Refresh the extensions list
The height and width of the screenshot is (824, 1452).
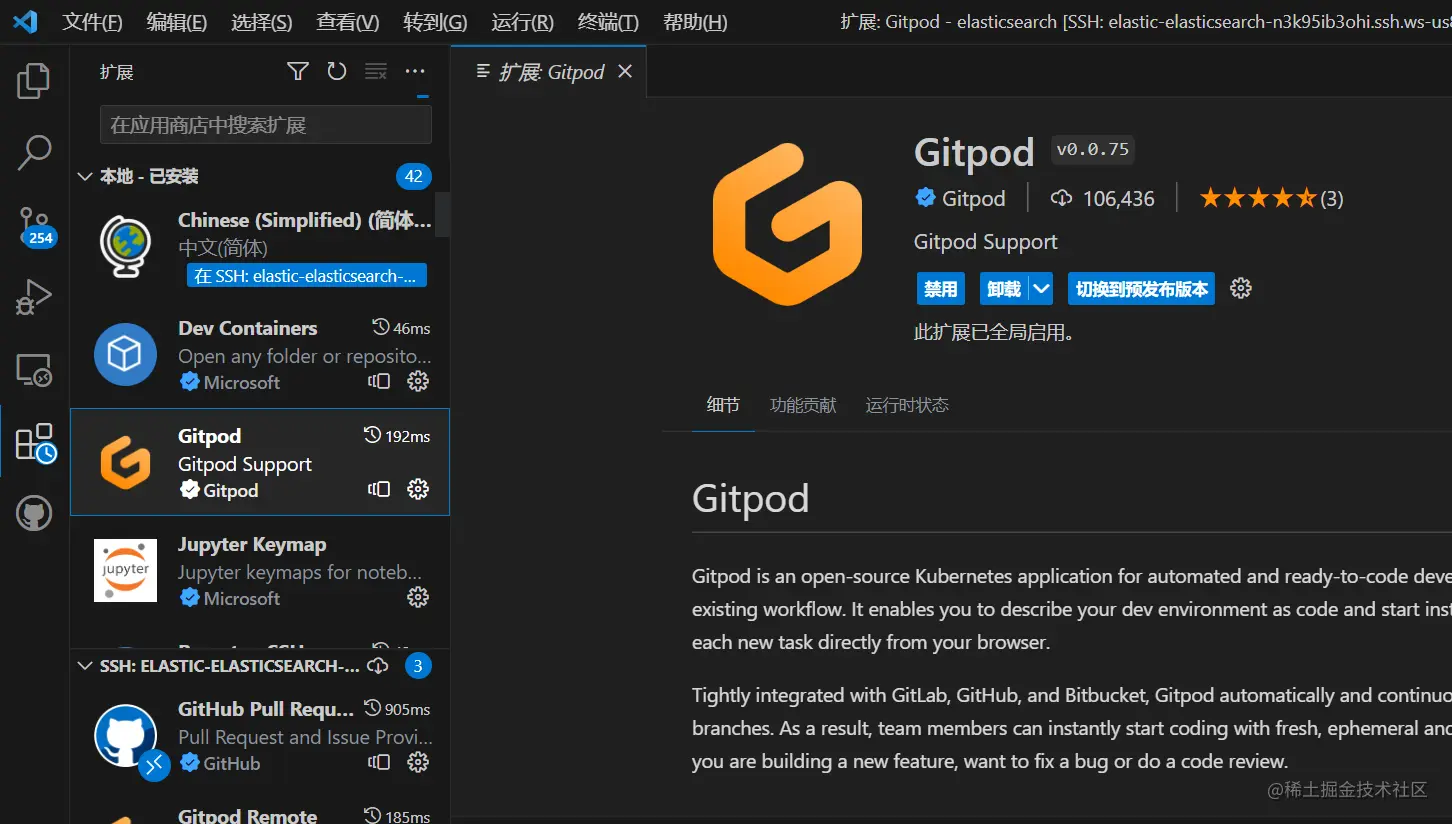click(337, 71)
